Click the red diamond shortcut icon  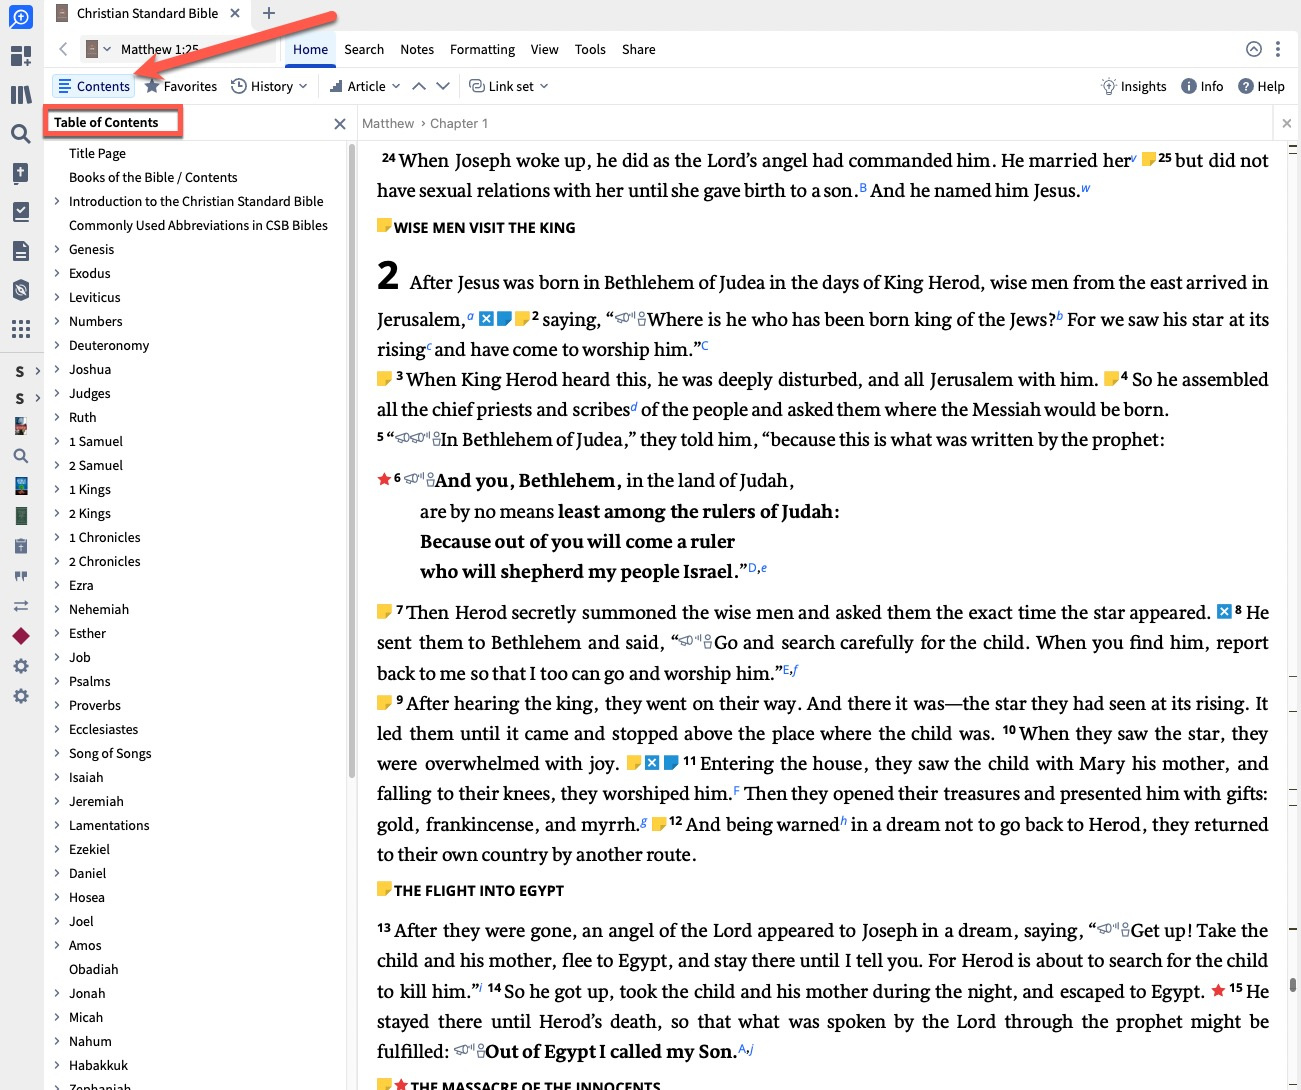pyautogui.click(x=21, y=636)
